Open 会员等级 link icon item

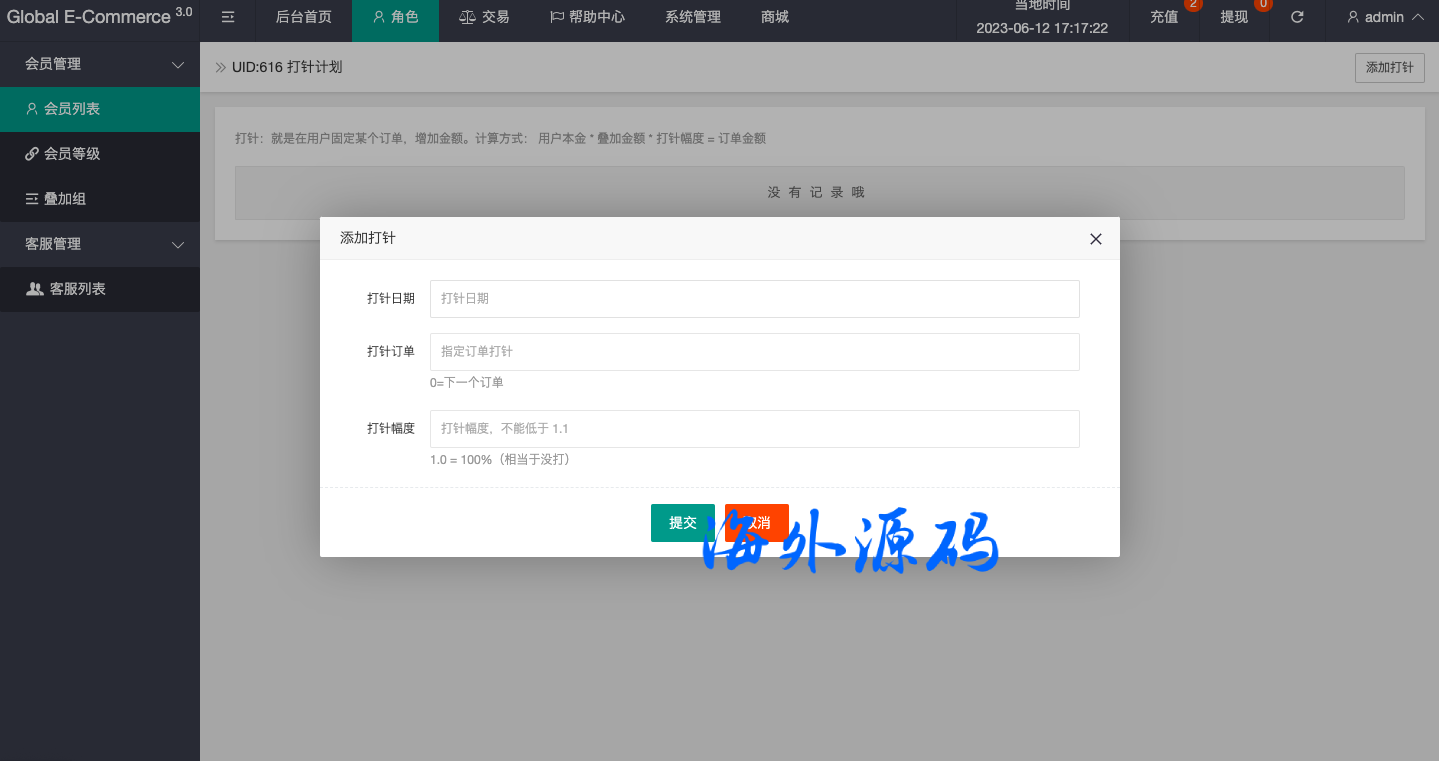pyautogui.click(x=72, y=154)
